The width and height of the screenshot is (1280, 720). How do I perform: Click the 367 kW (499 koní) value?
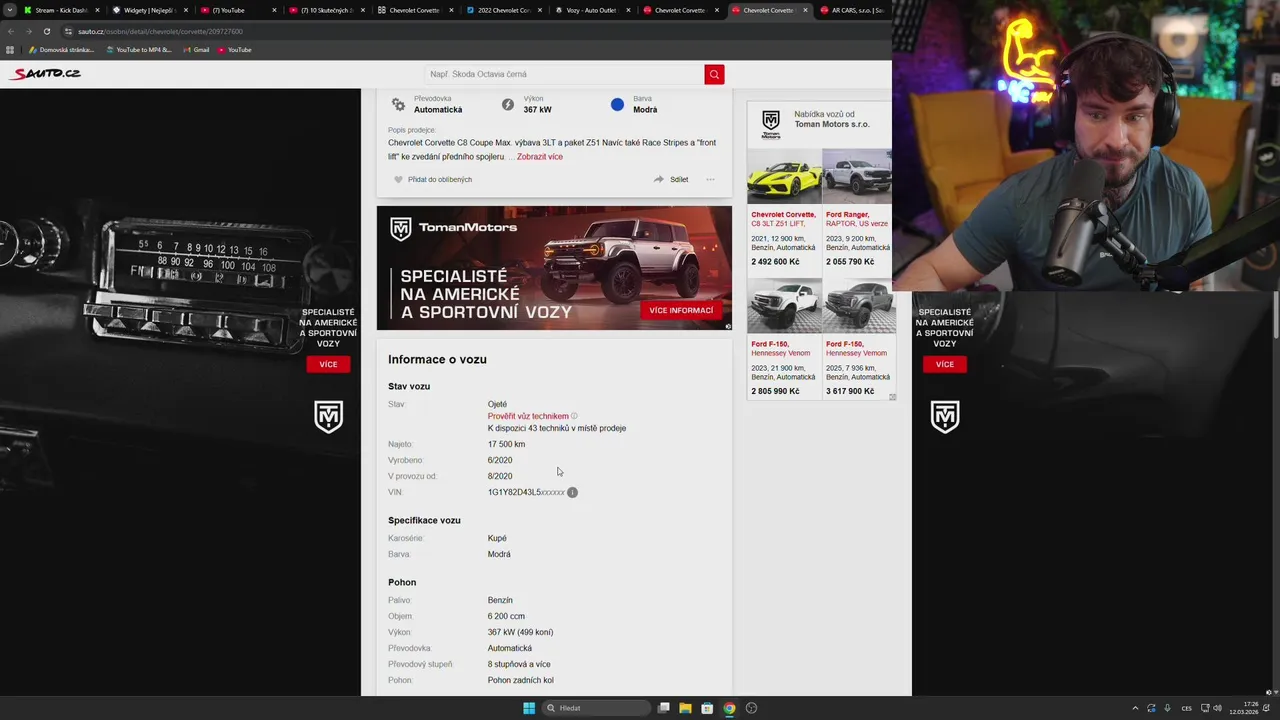point(520,632)
